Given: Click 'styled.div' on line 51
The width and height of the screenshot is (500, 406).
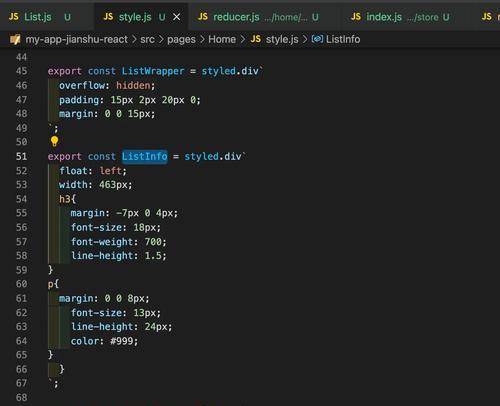Looking at the screenshot, I should [x=213, y=156].
